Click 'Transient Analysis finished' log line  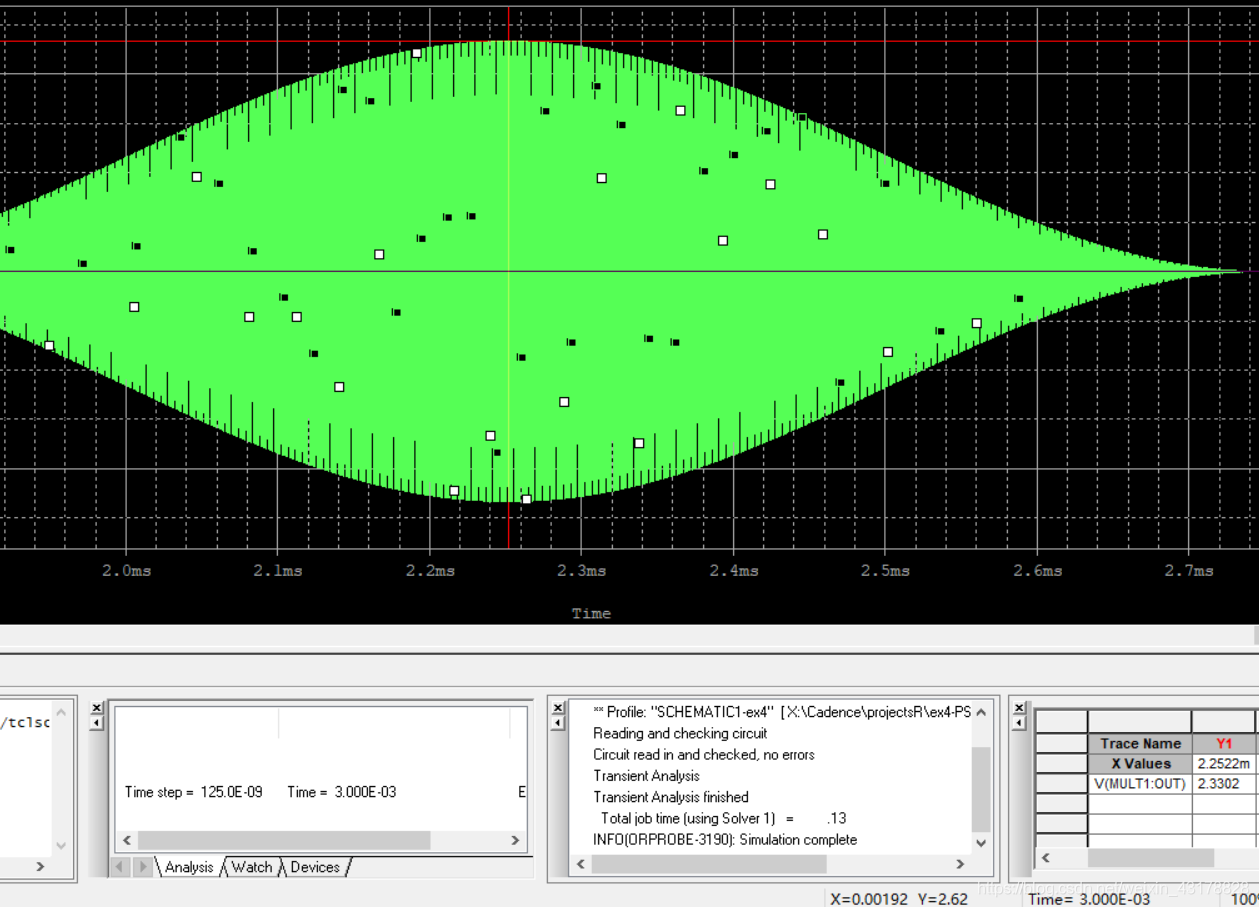[671, 797]
